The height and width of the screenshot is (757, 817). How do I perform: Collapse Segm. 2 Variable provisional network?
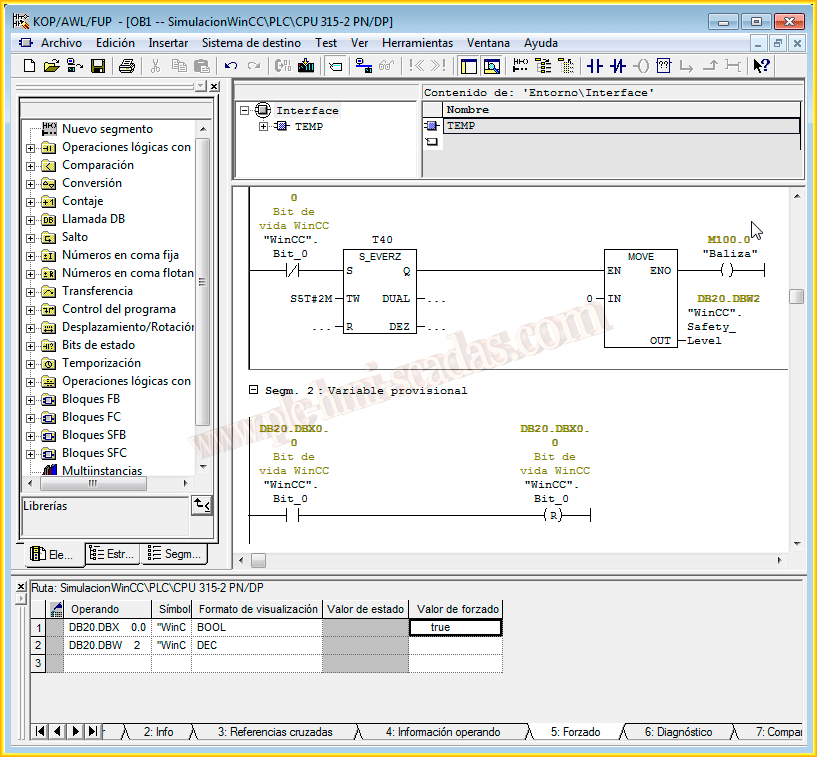point(253,390)
